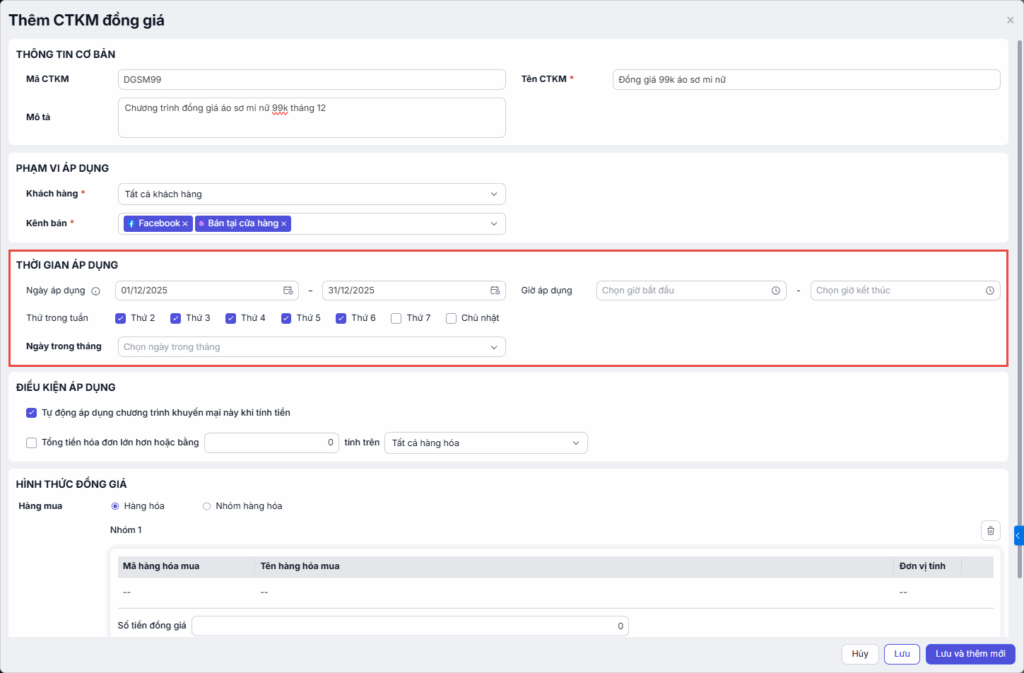Open the Khách hàng dropdown
The width and height of the screenshot is (1024, 673).
[311, 194]
